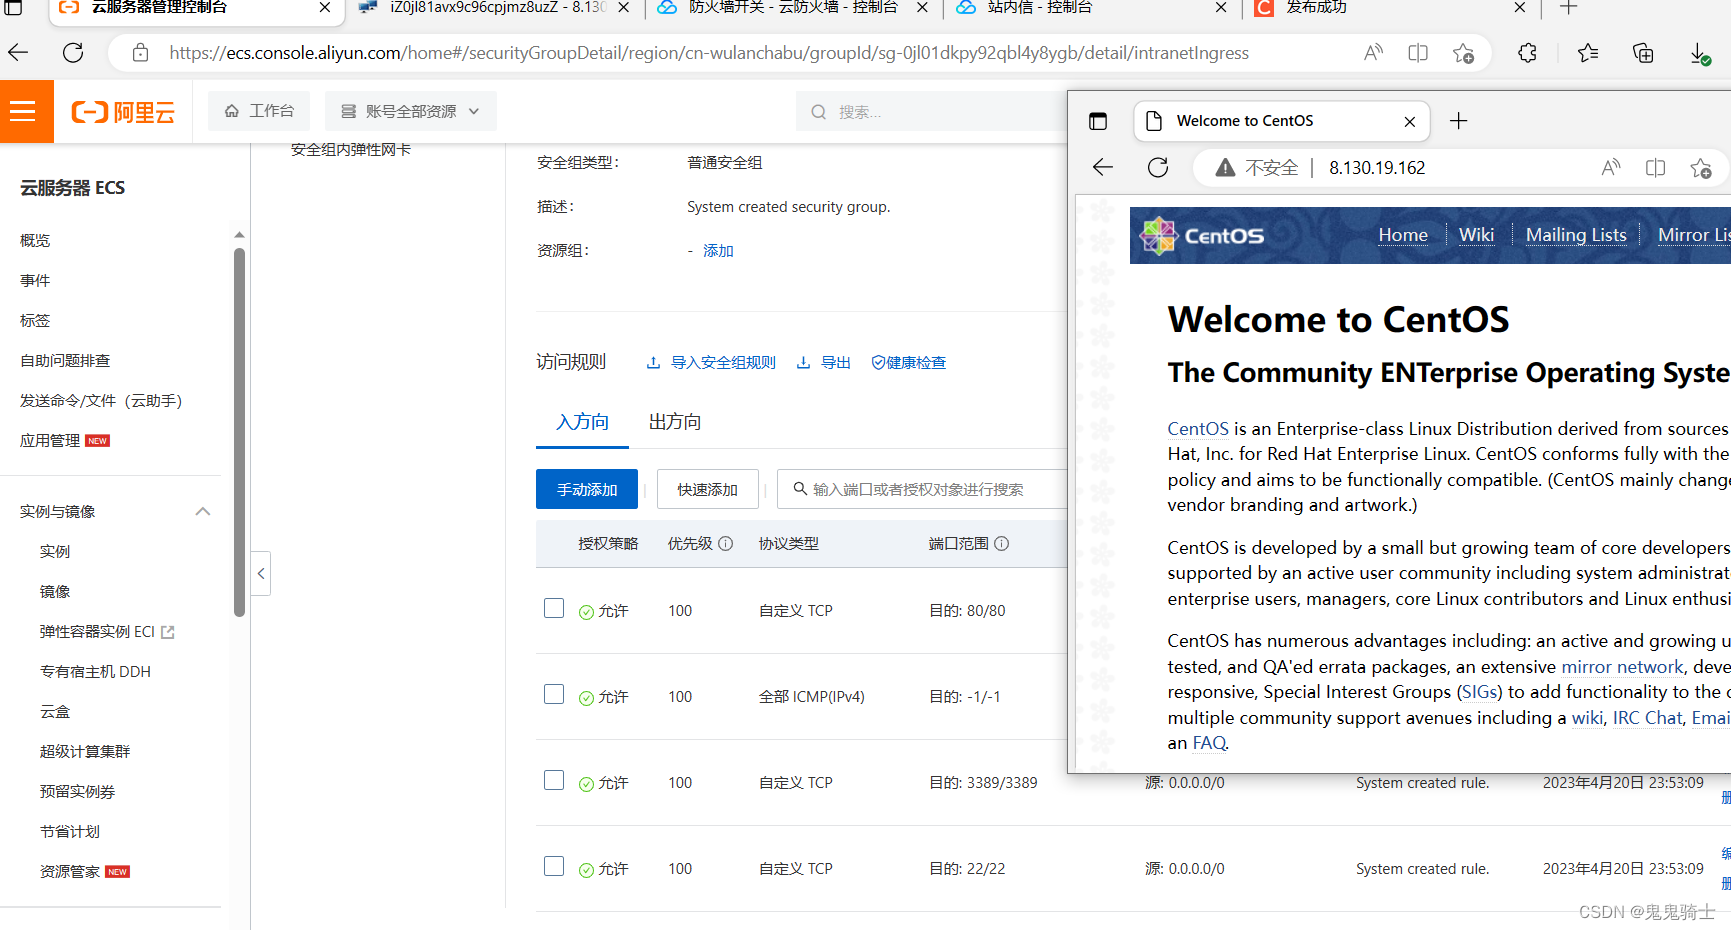The image size is (1731, 930).
Task: Switch to the publish success tab
Action: 1390,8
